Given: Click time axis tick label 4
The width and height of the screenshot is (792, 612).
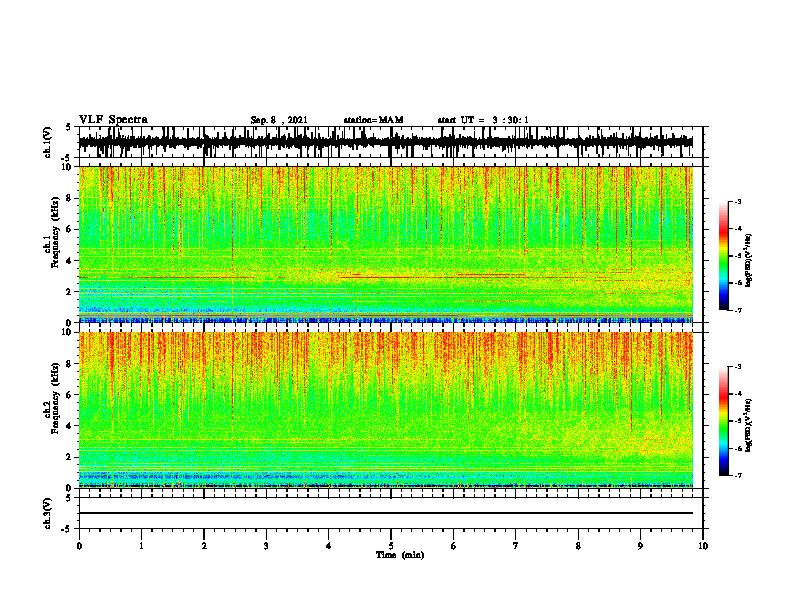Looking at the screenshot, I should coord(329,546).
